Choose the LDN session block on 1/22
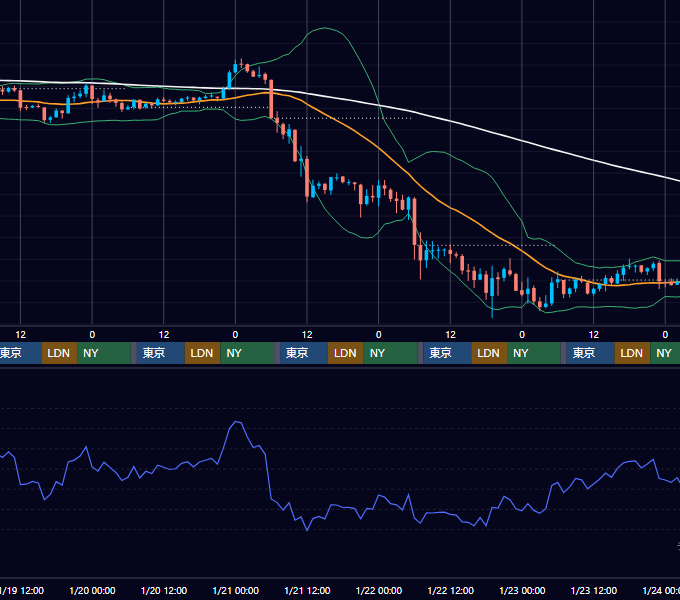This screenshot has width=680, height=600. (489, 353)
